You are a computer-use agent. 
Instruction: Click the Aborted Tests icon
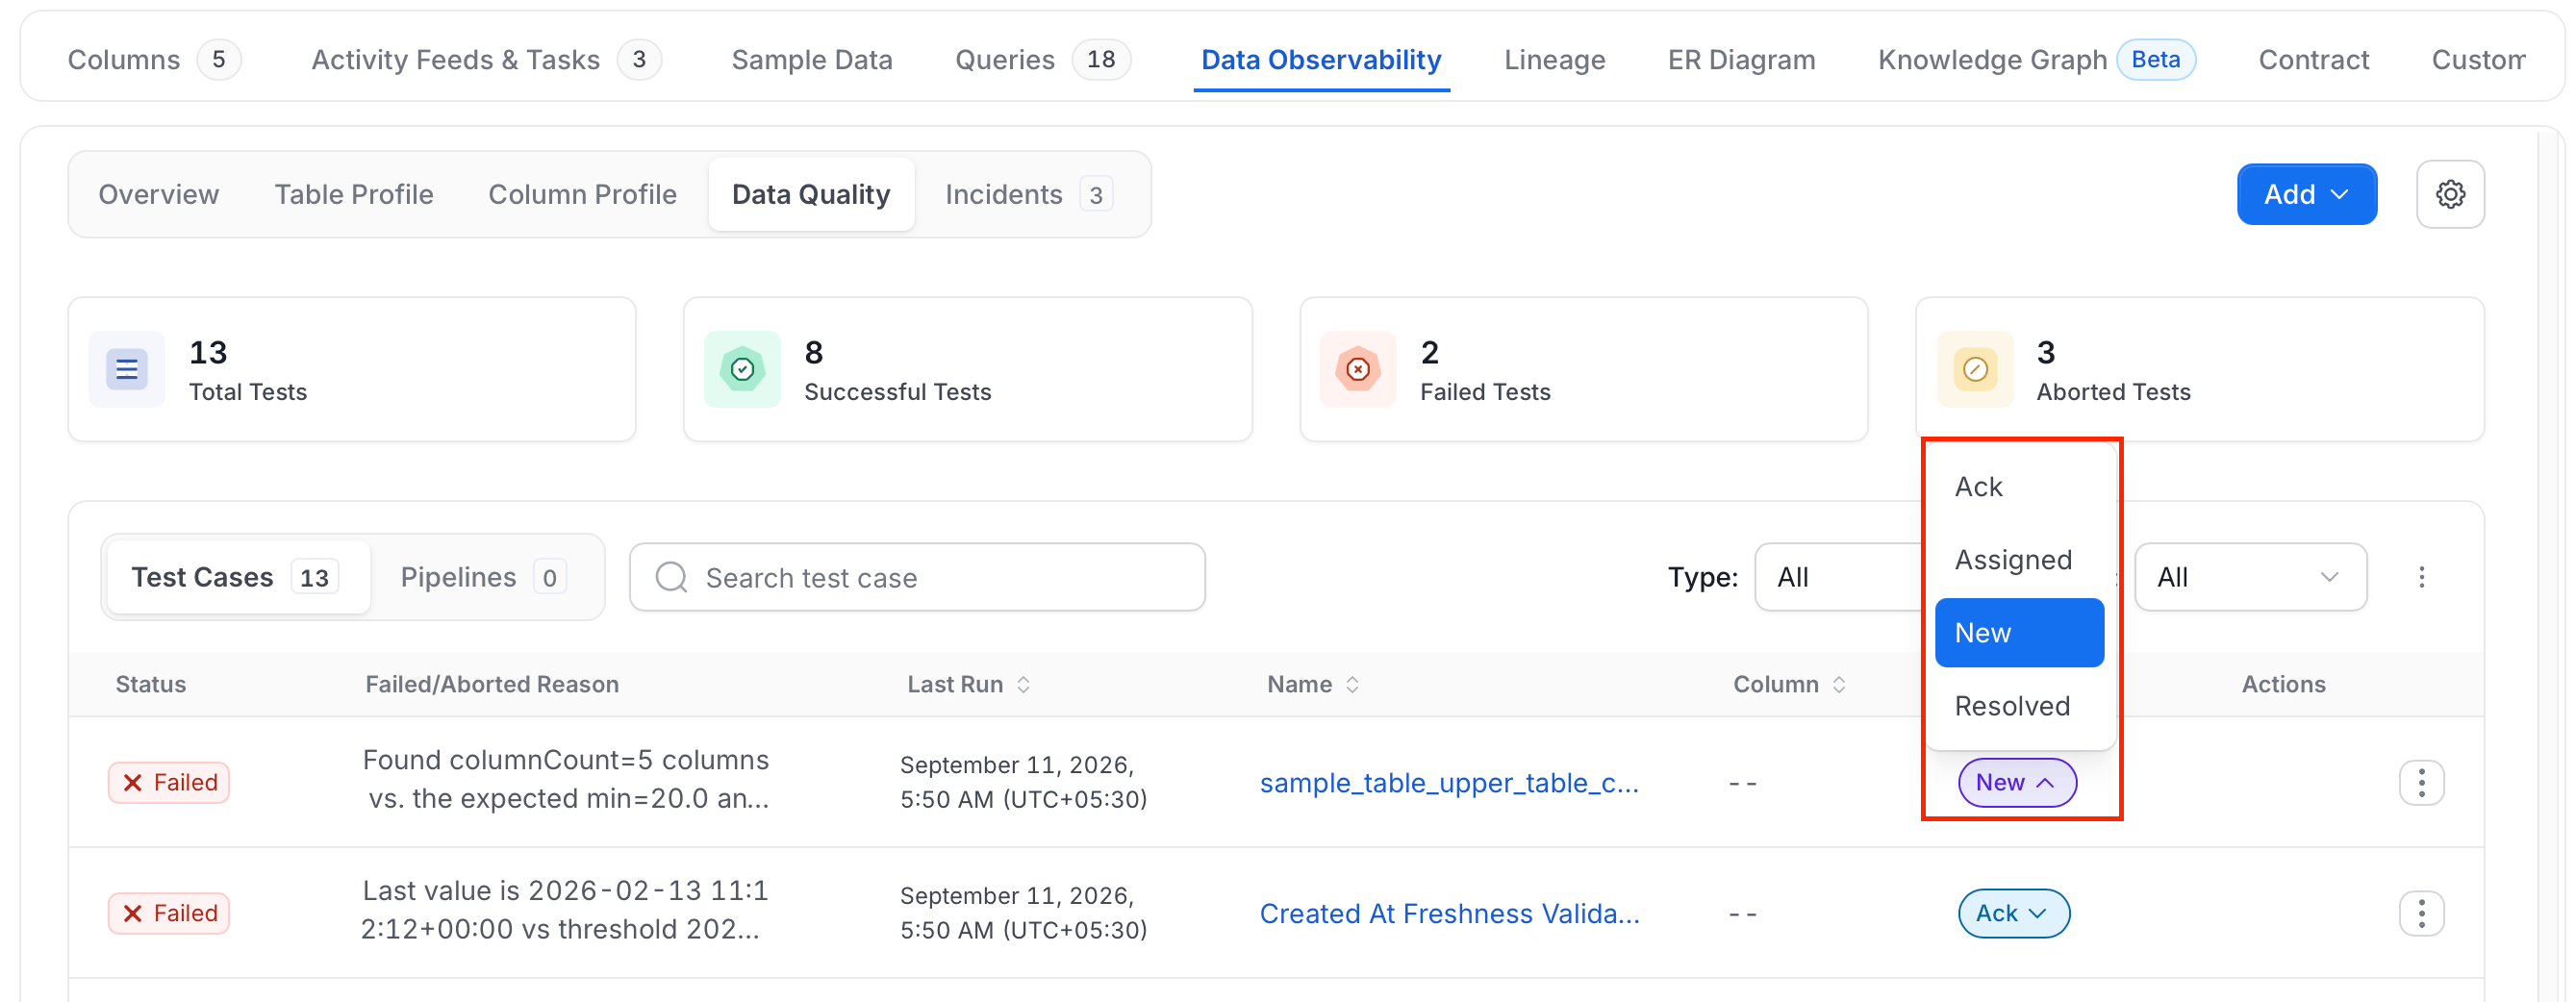pos(1974,369)
